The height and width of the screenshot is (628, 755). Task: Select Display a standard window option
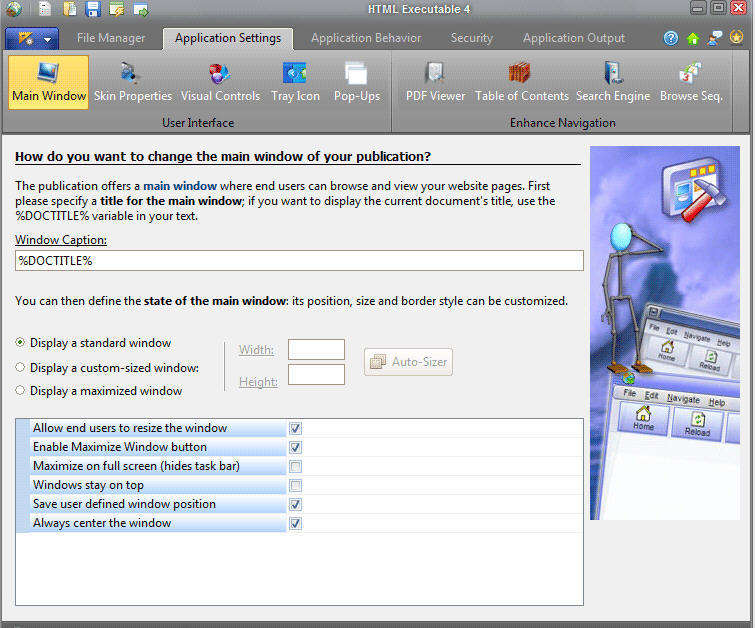pos(20,342)
